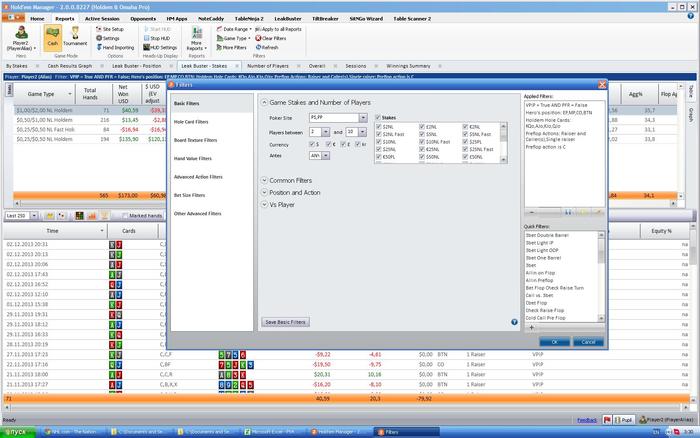Click Cancel in the Filters dialog

pos(588,342)
